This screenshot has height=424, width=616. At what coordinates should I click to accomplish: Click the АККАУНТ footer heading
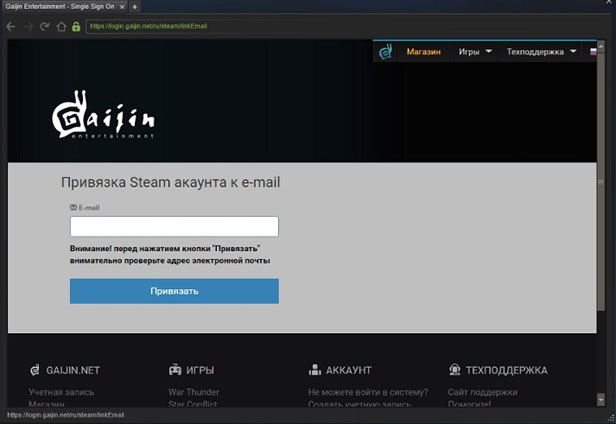(348, 370)
